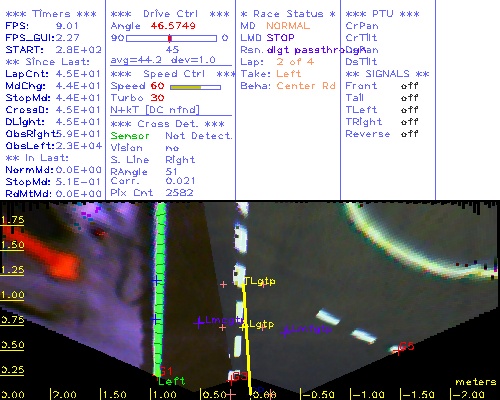
Task: Select the red G5 marker cross
Action: coord(397,350)
